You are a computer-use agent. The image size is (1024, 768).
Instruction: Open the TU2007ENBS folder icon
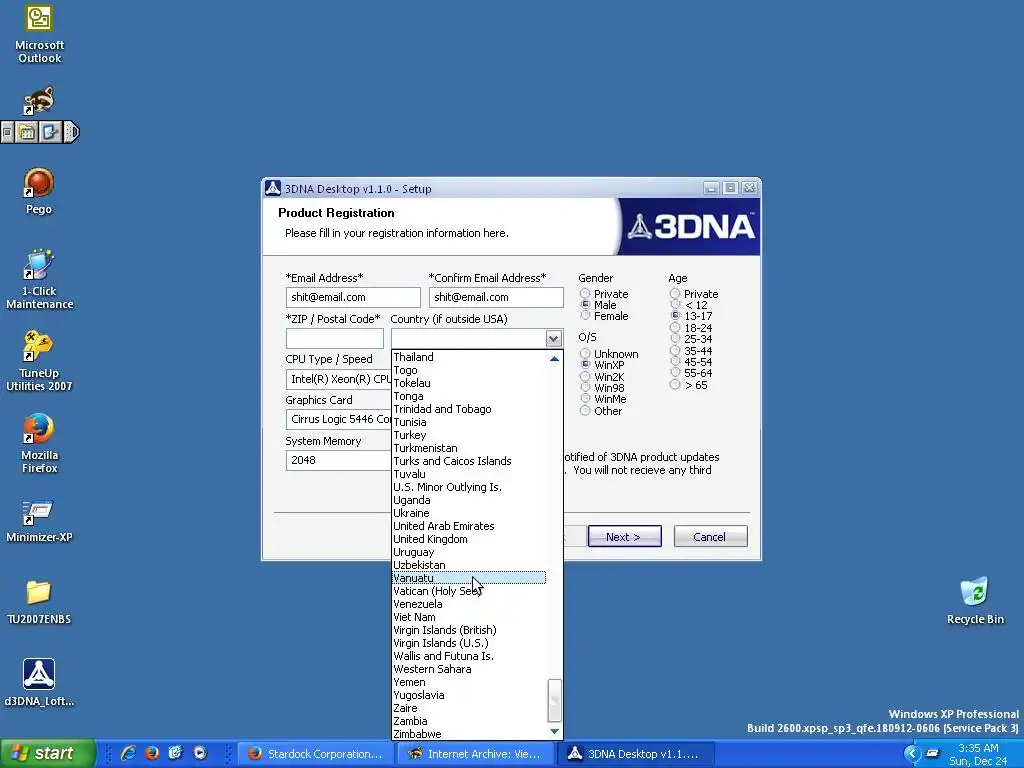39,602
